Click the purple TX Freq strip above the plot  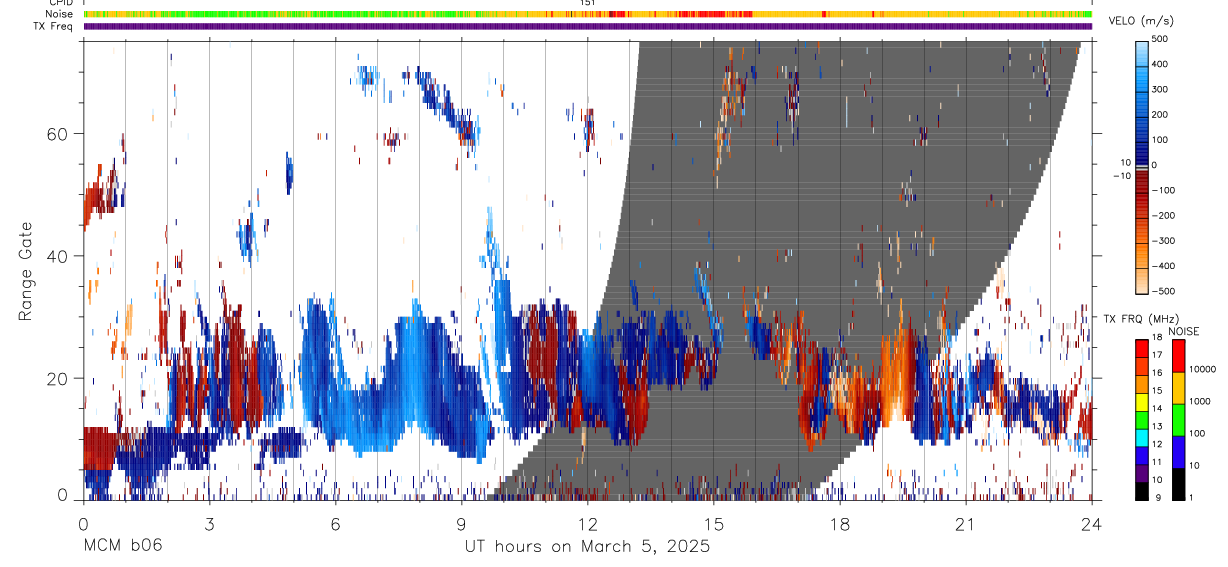588,26
